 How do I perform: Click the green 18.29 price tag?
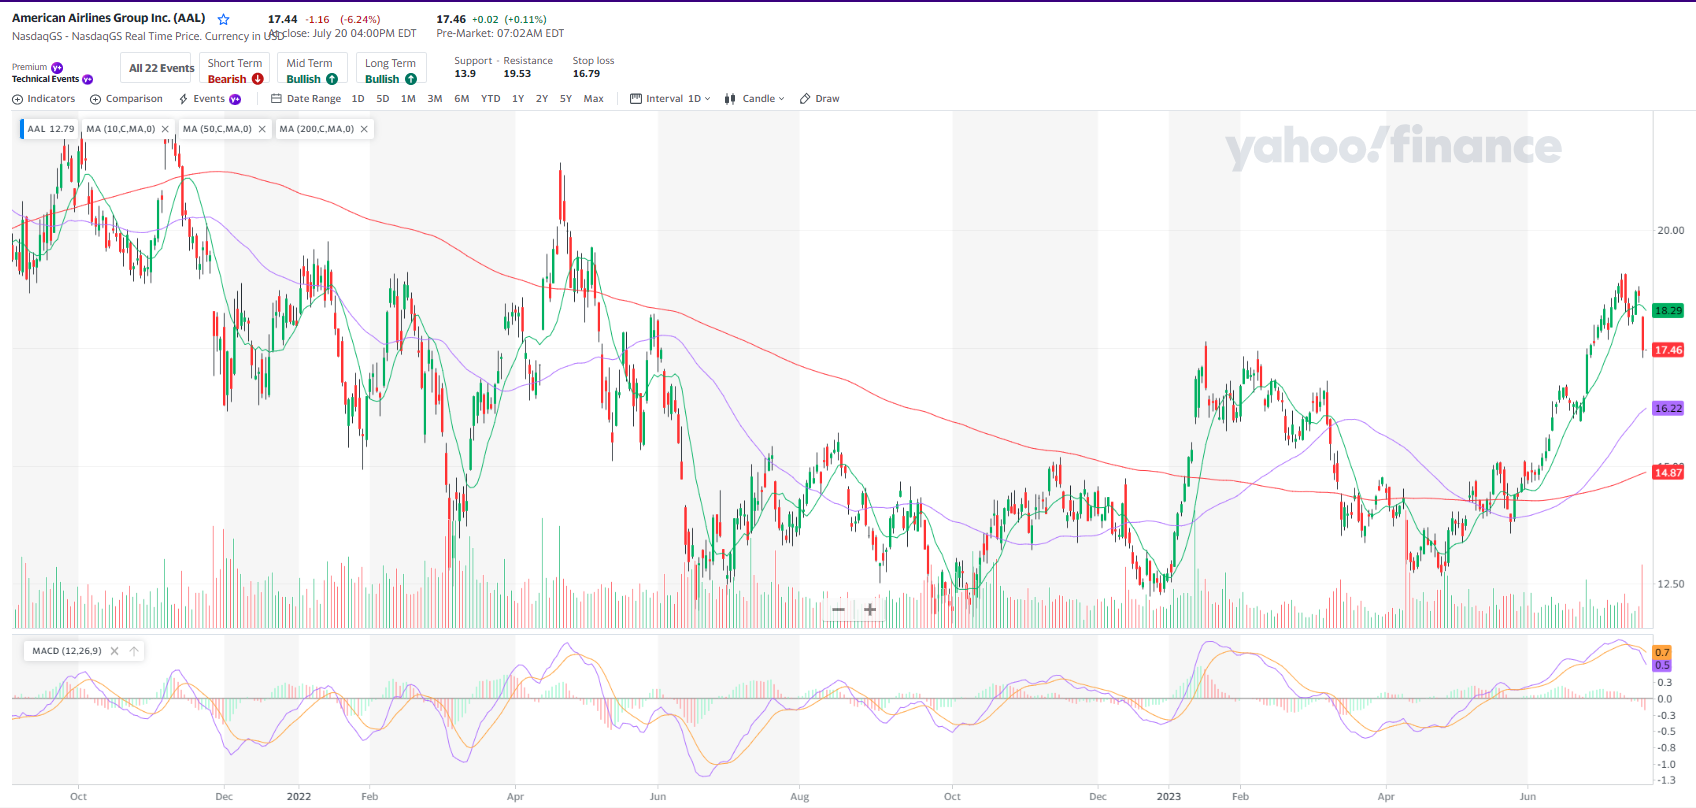point(1668,311)
